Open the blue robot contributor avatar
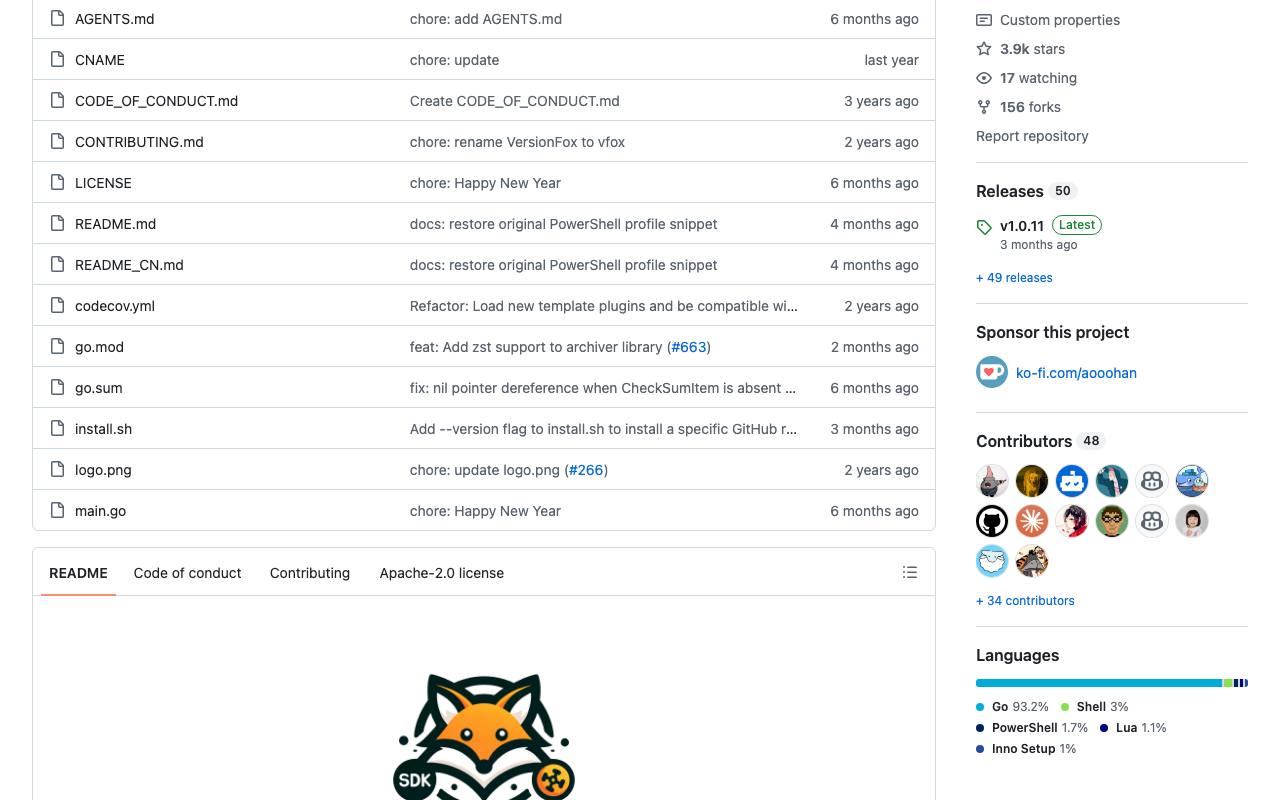Screen dimensions: 1280x800 1072,481
